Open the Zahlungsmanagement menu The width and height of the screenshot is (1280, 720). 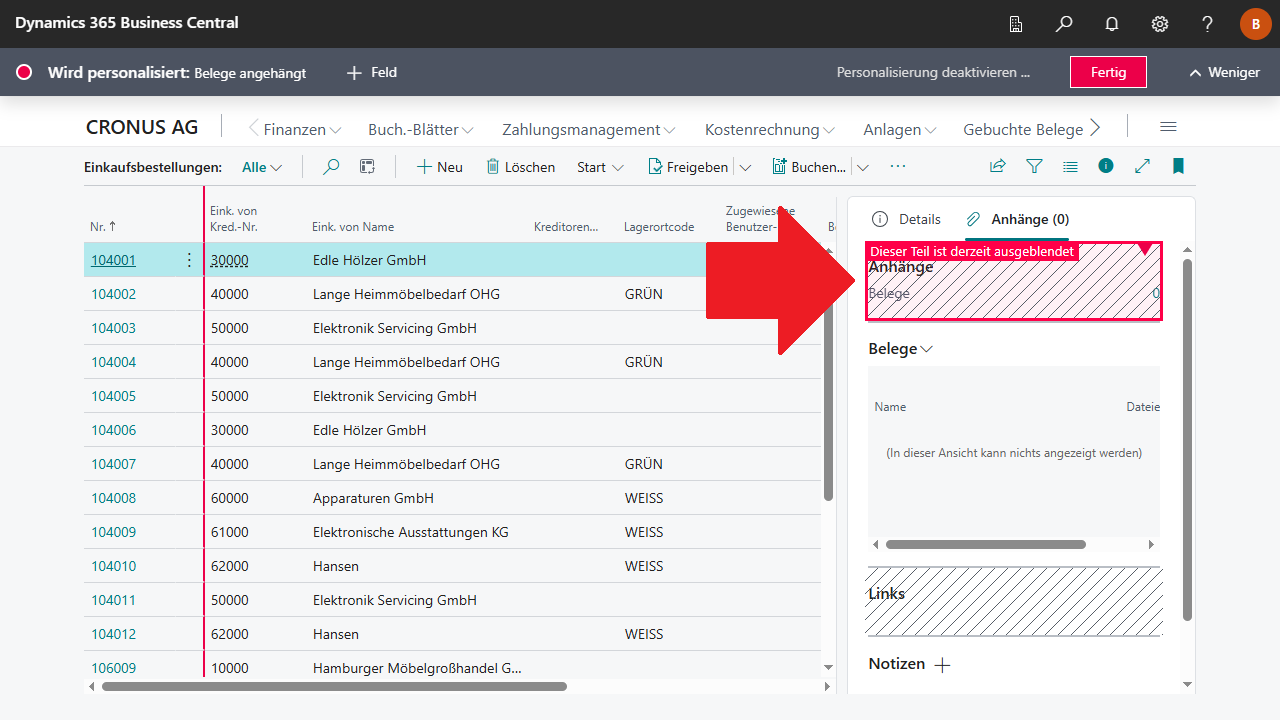(589, 129)
